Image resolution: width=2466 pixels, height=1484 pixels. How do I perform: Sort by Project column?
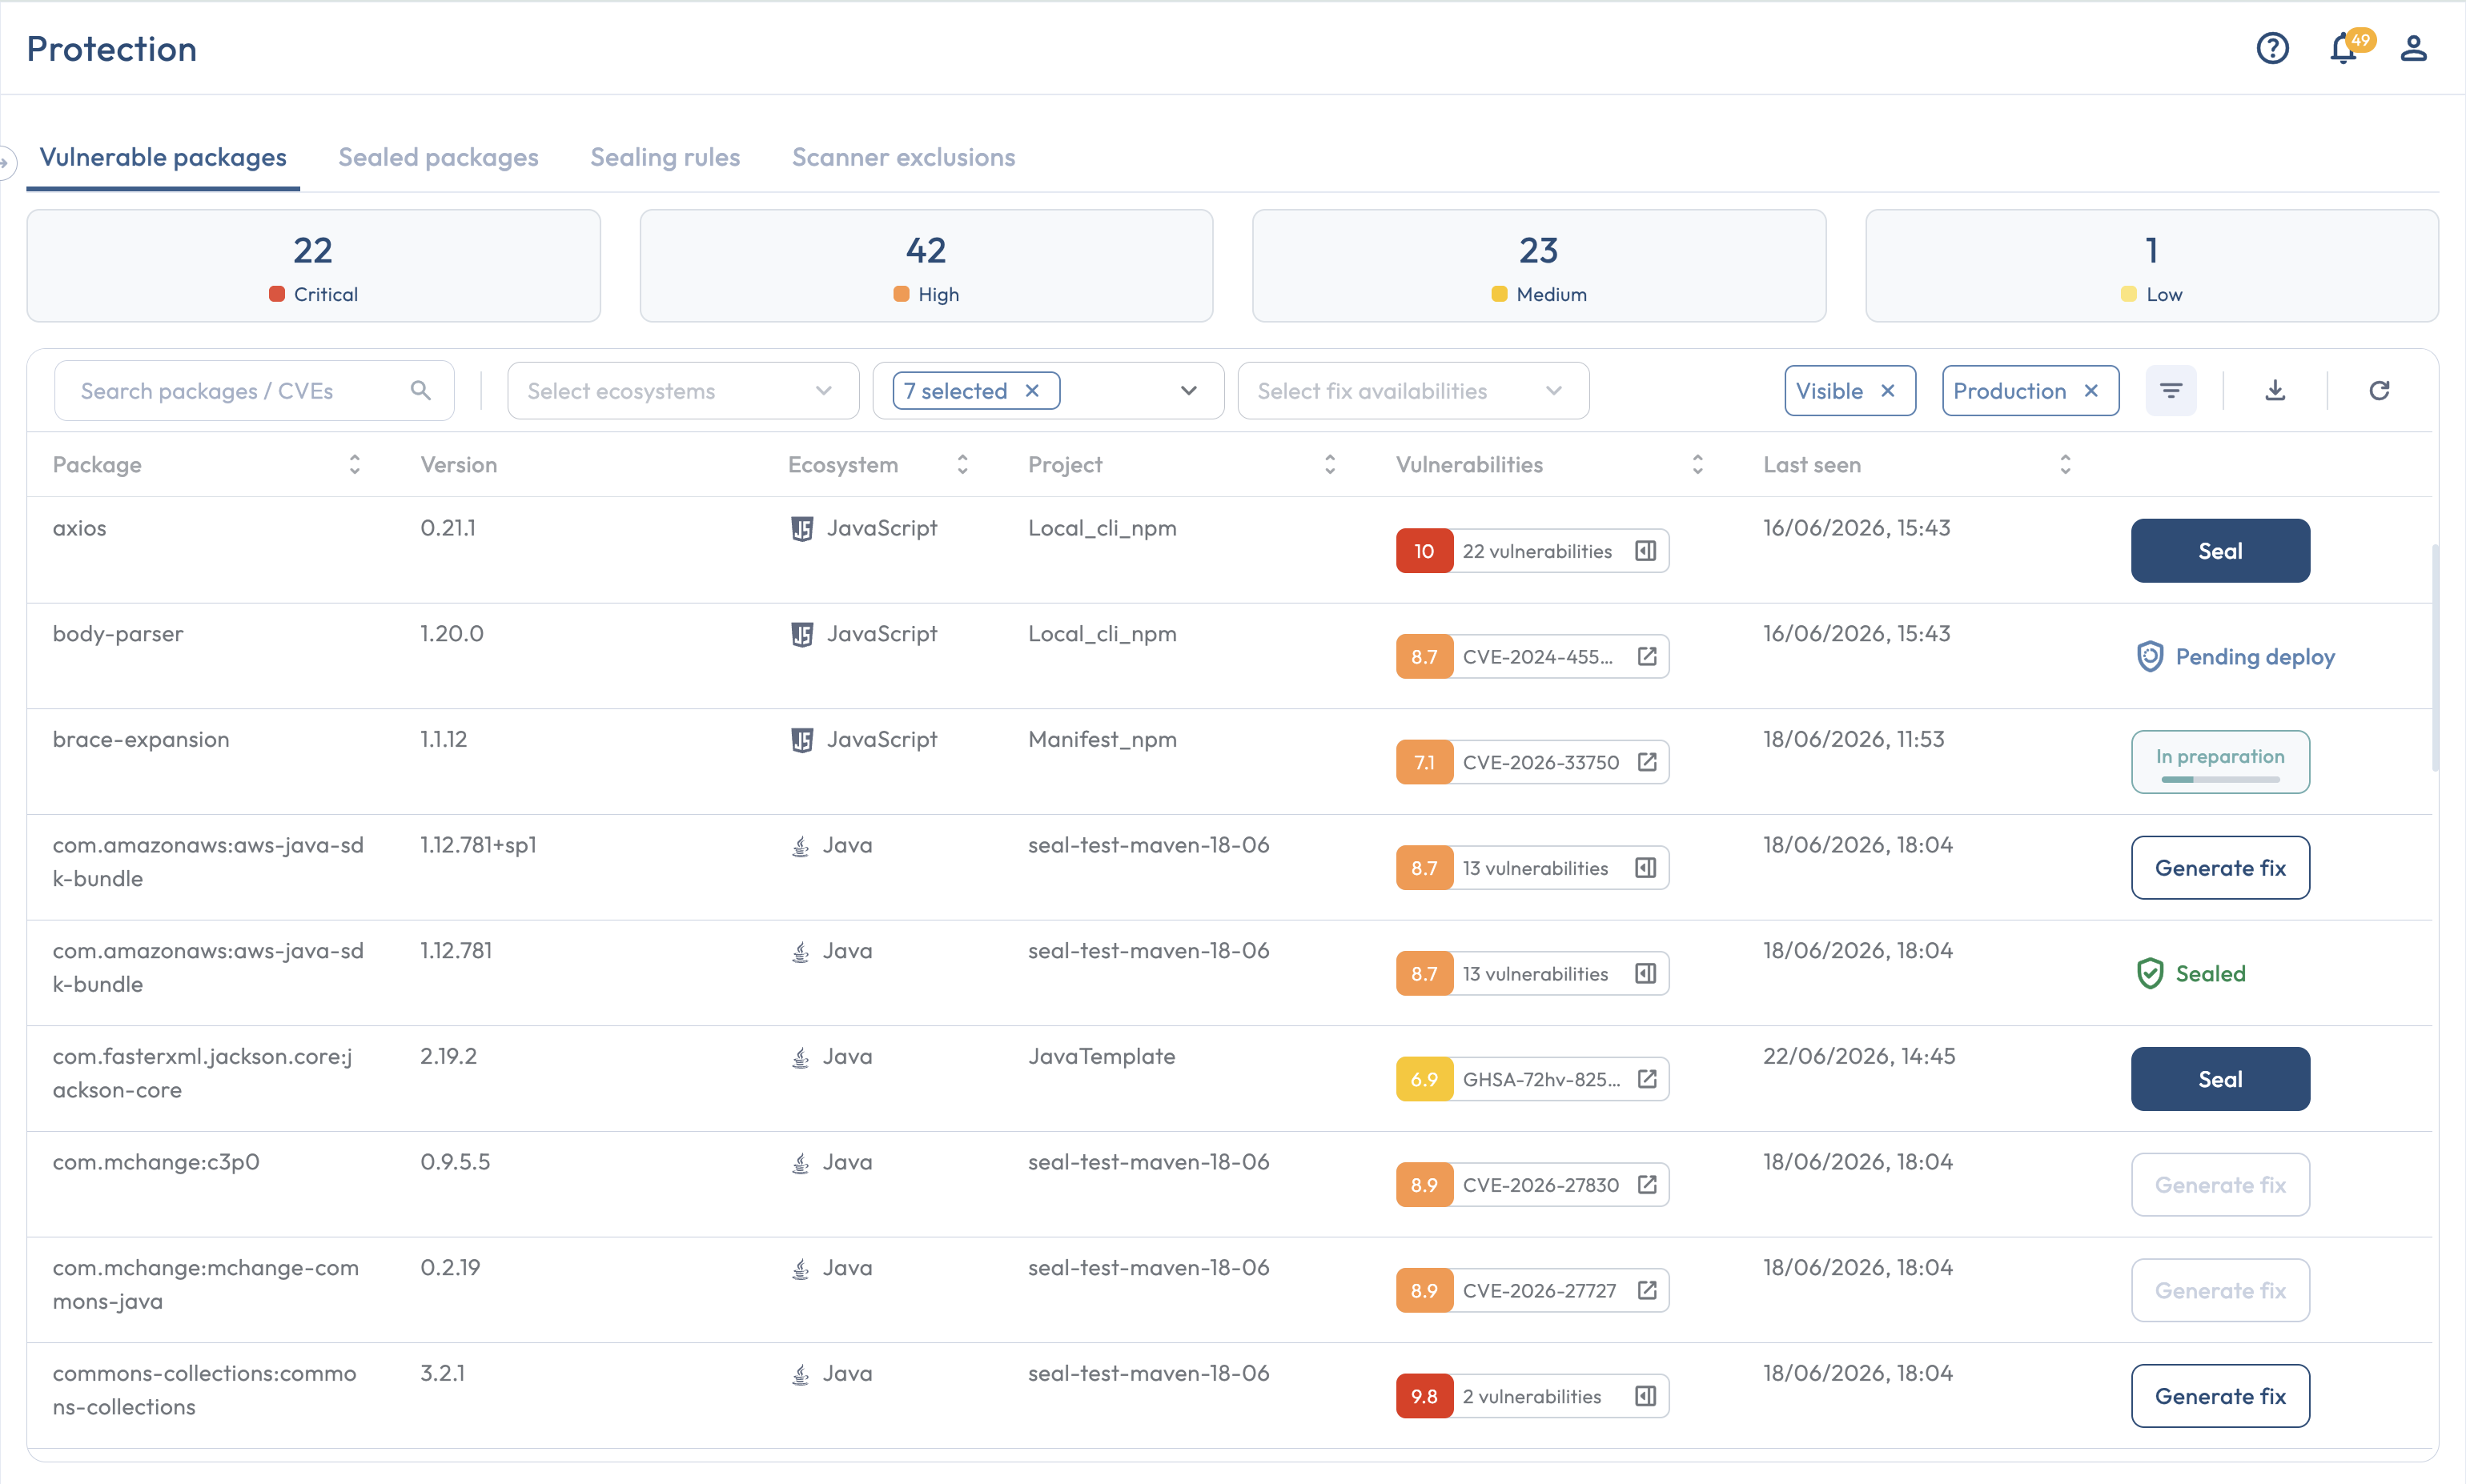click(x=1330, y=464)
